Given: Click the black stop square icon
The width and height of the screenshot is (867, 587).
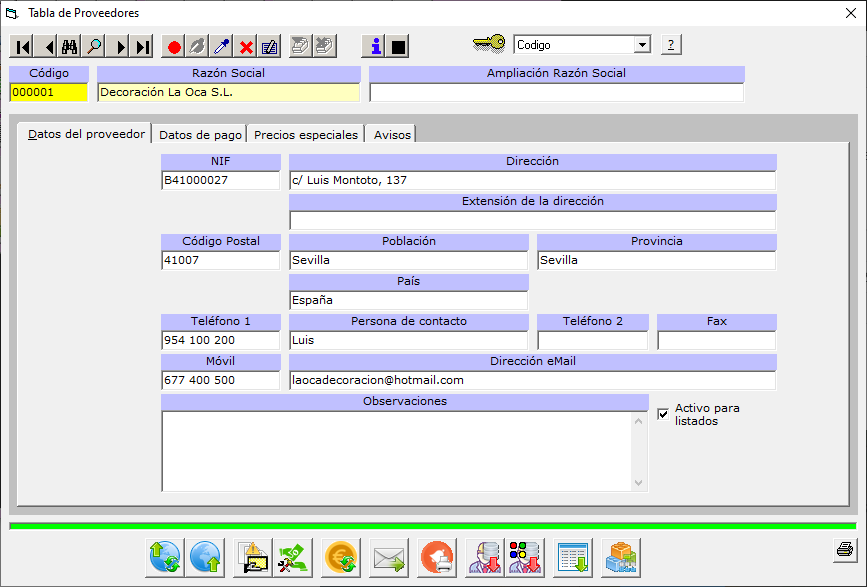Looking at the screenshot, I should [x=398, y=46].
